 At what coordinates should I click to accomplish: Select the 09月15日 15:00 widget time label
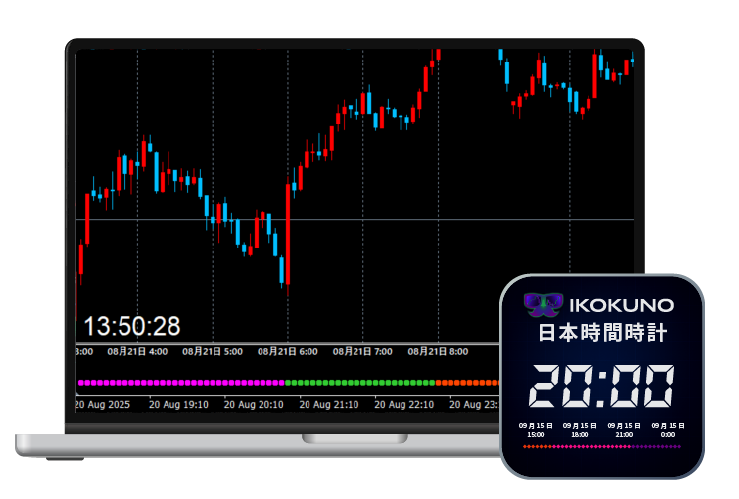[x=535, y=429]
